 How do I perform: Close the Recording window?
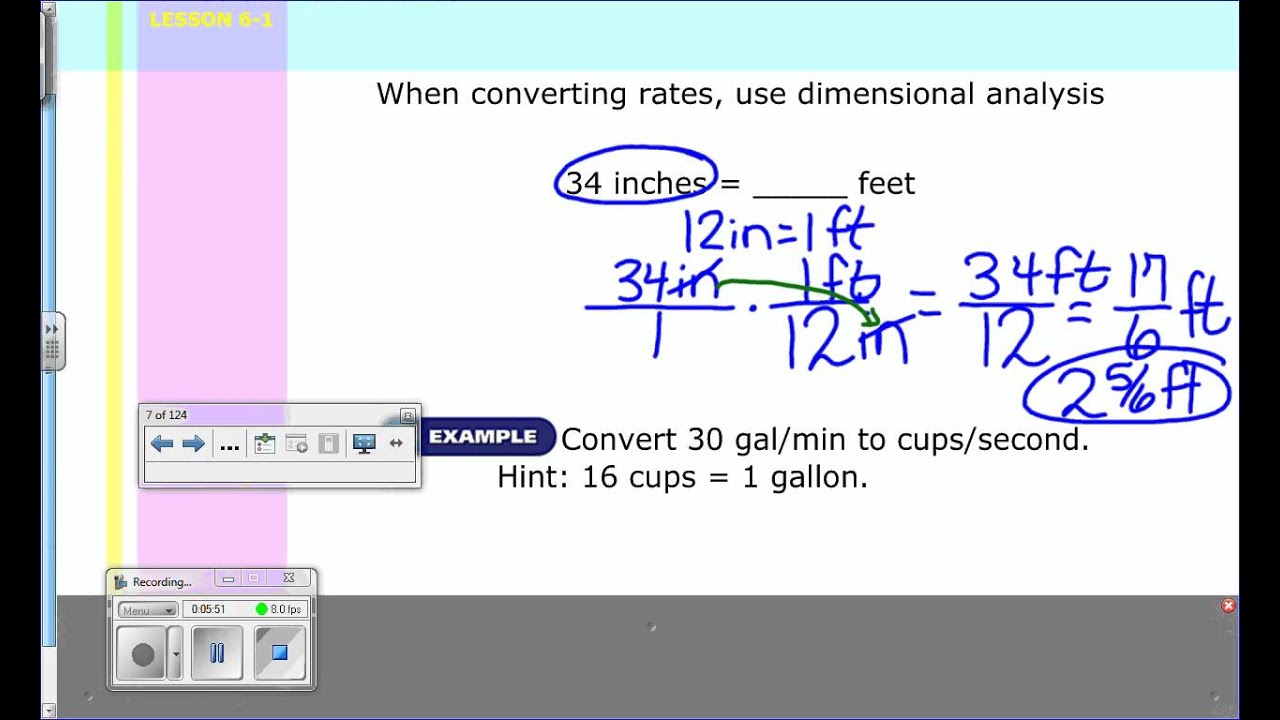[x=288, y=579]
